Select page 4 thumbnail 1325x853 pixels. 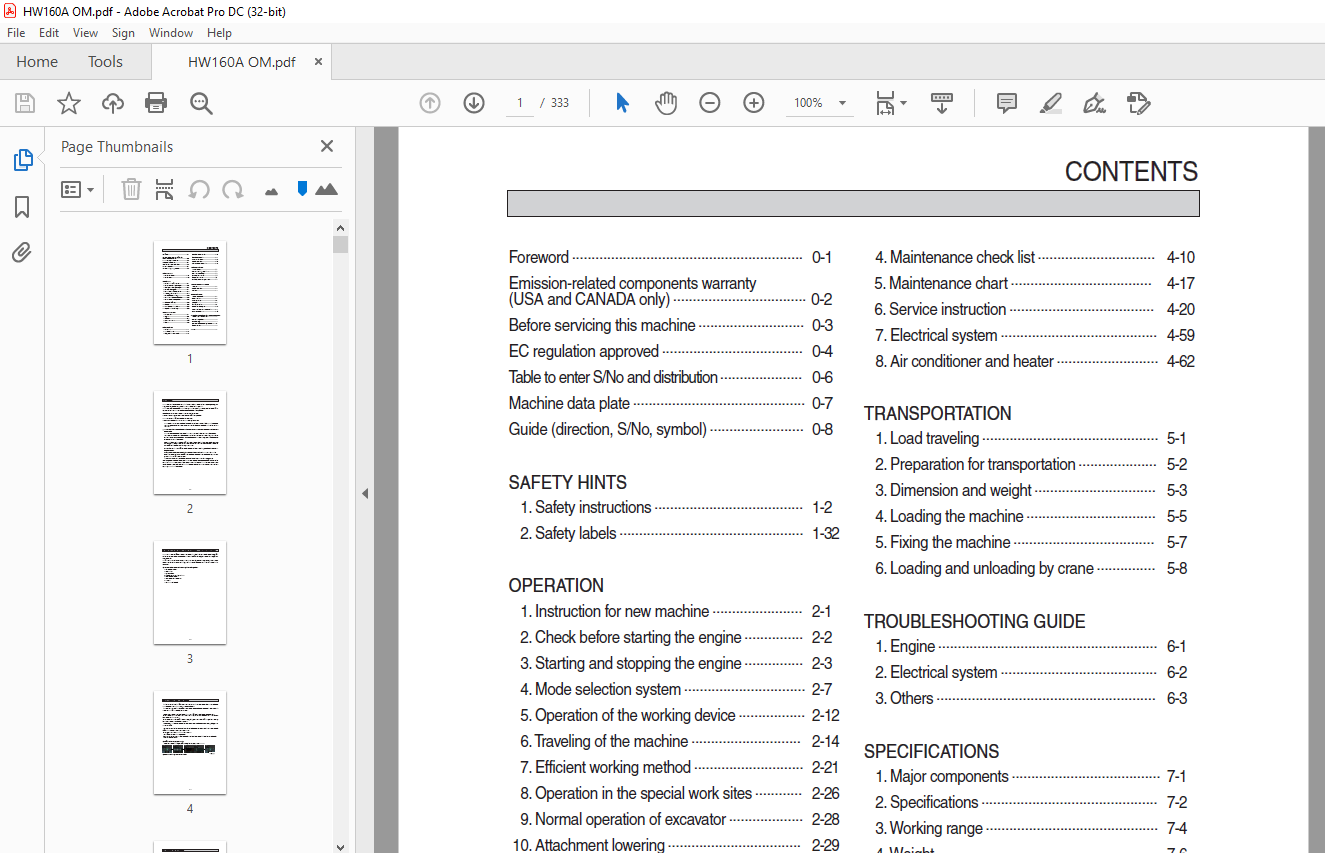190,742
